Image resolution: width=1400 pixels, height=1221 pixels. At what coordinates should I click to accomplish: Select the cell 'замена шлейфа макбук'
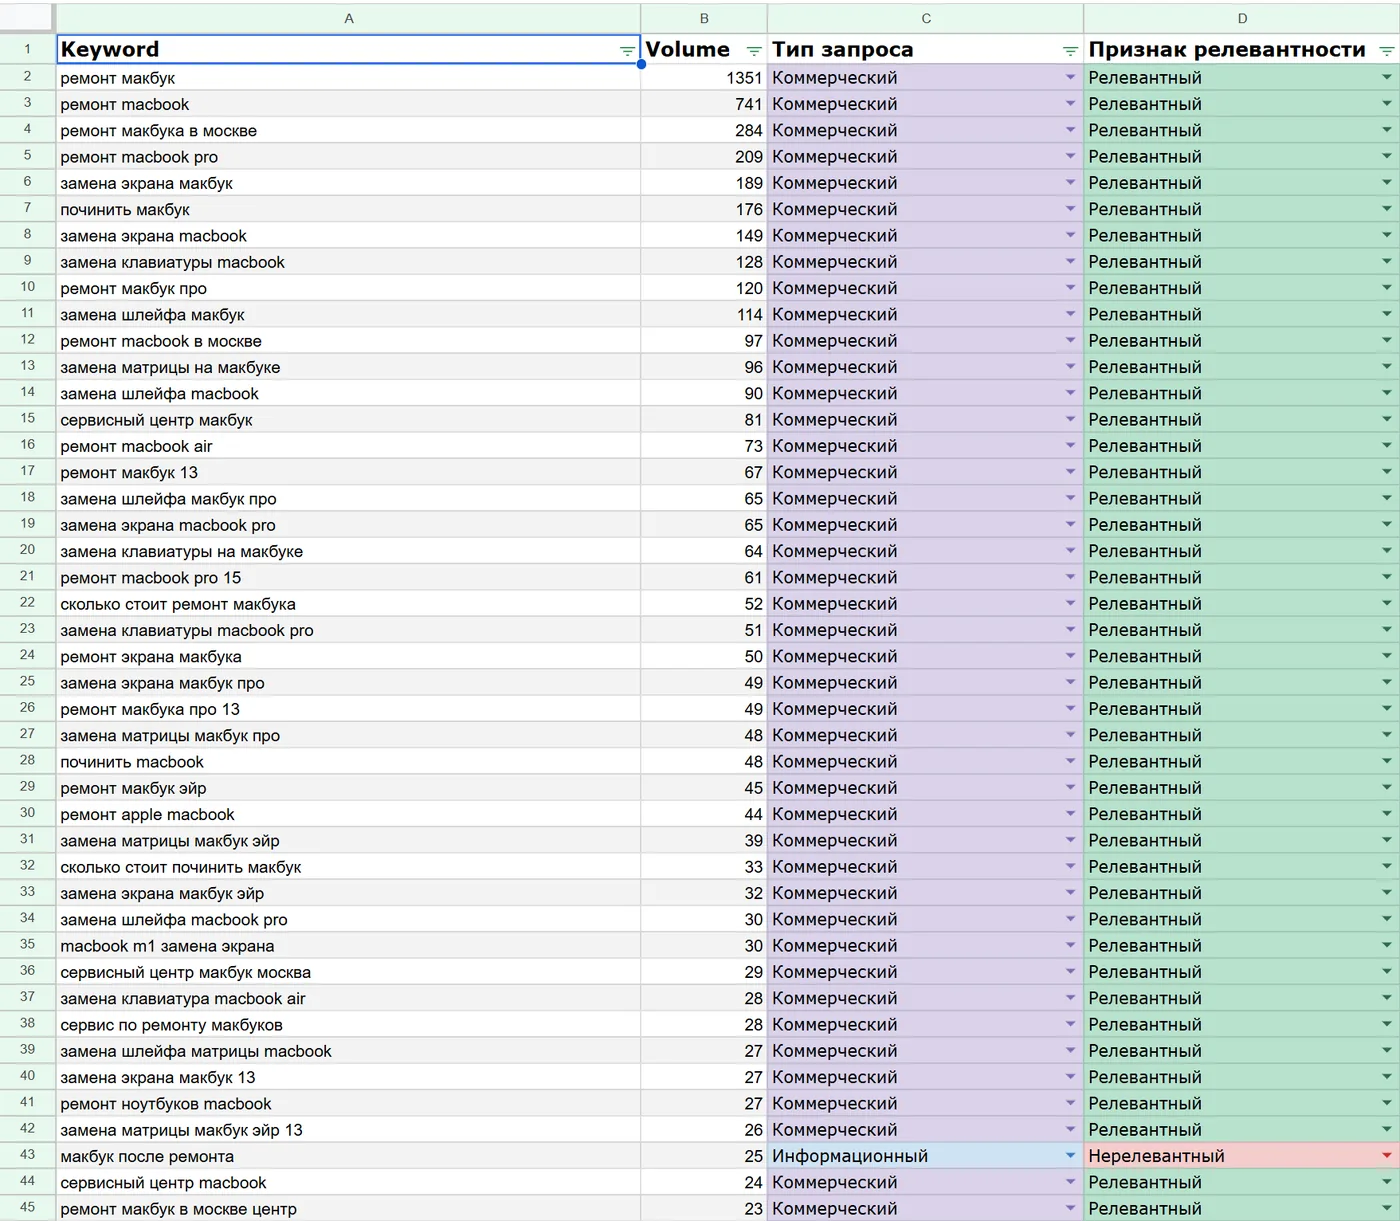point(348,314)
